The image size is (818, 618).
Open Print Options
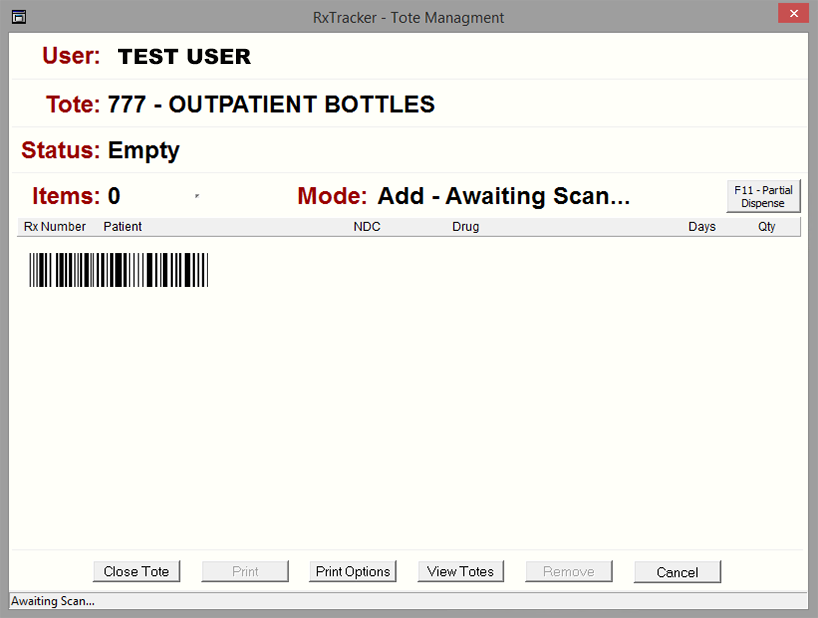coord(353,571)
